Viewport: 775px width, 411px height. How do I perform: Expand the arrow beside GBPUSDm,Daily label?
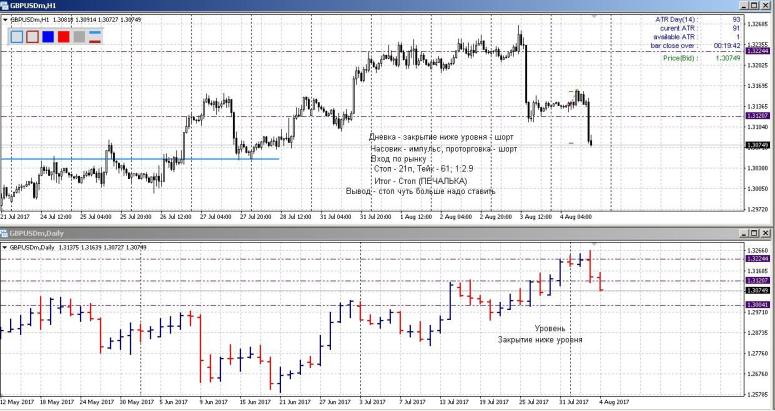click(4, 247)
